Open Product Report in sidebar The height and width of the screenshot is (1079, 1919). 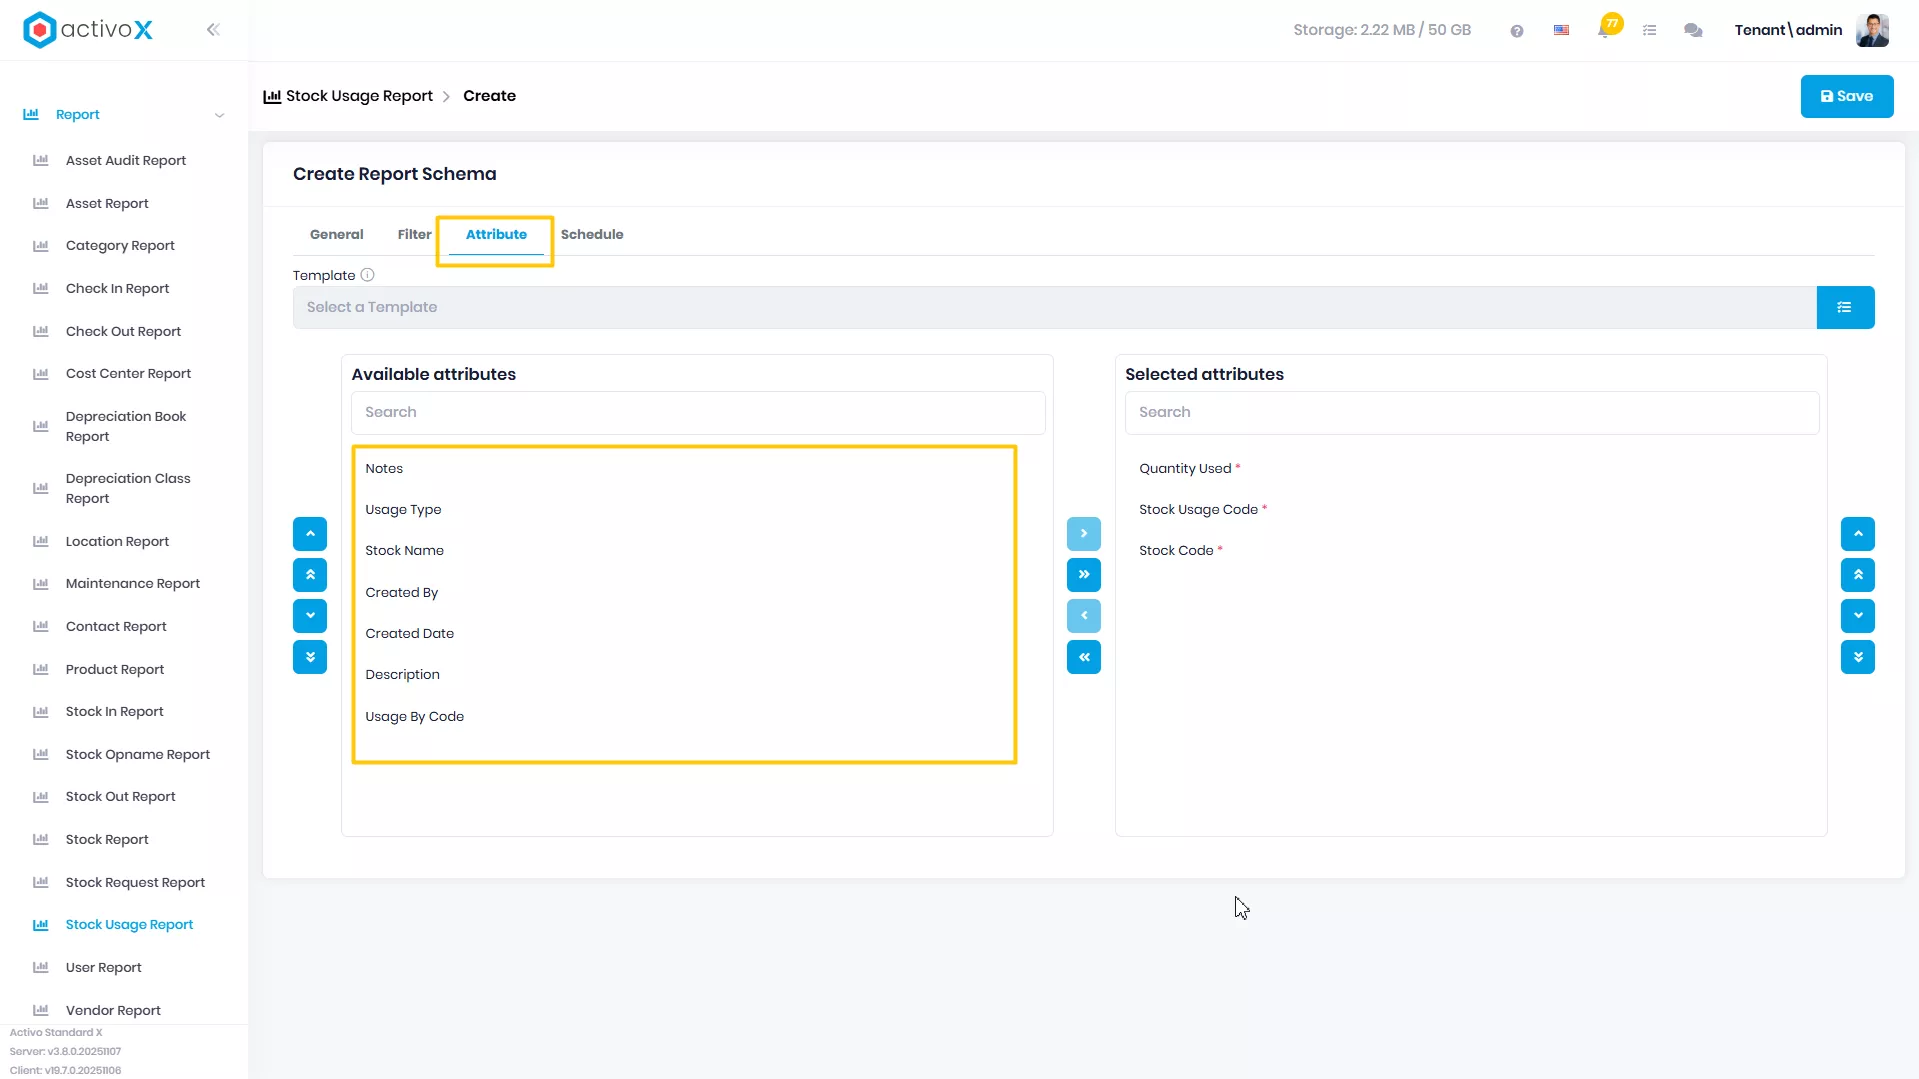pyautogui.click(x=115, y=670)
